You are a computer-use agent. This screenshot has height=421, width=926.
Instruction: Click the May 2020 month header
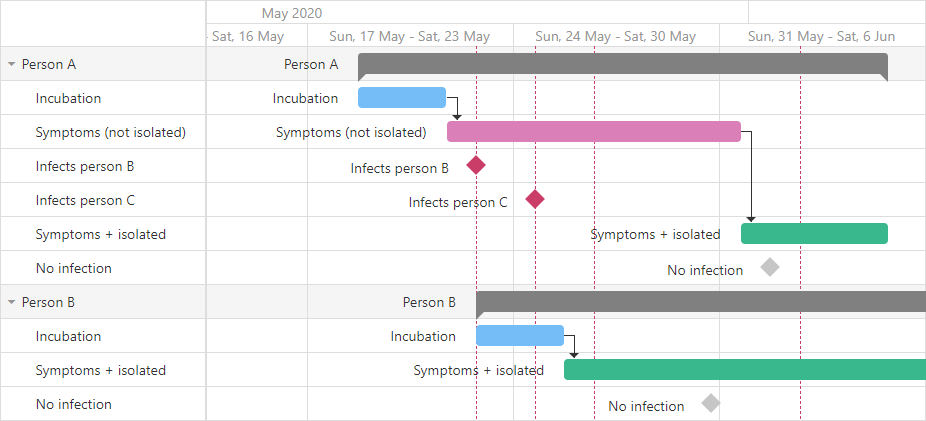pyautogui.click(x=292, y=13)
